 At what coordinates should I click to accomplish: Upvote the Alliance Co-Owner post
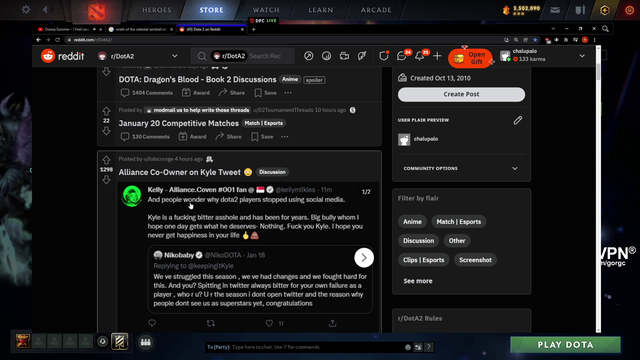[106, 160]
